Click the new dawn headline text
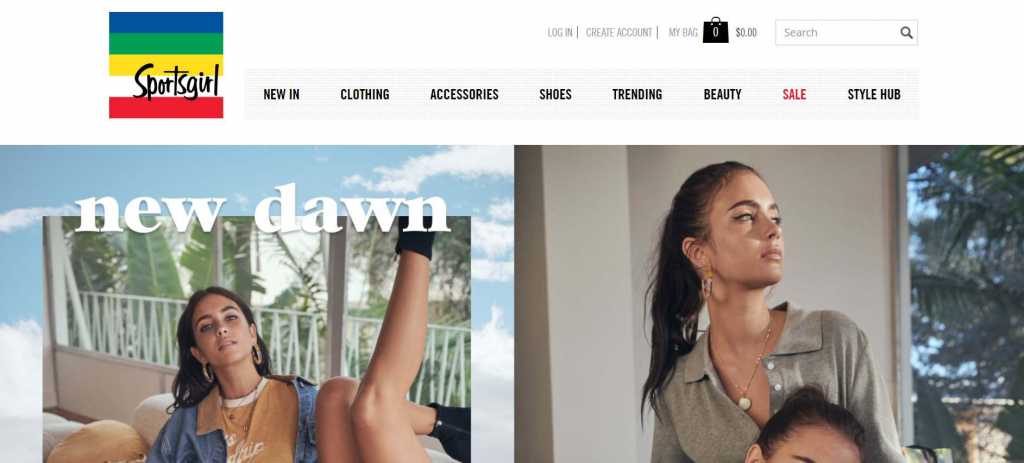This screenshot has width=1024, height=463. [x=263, y=208]
